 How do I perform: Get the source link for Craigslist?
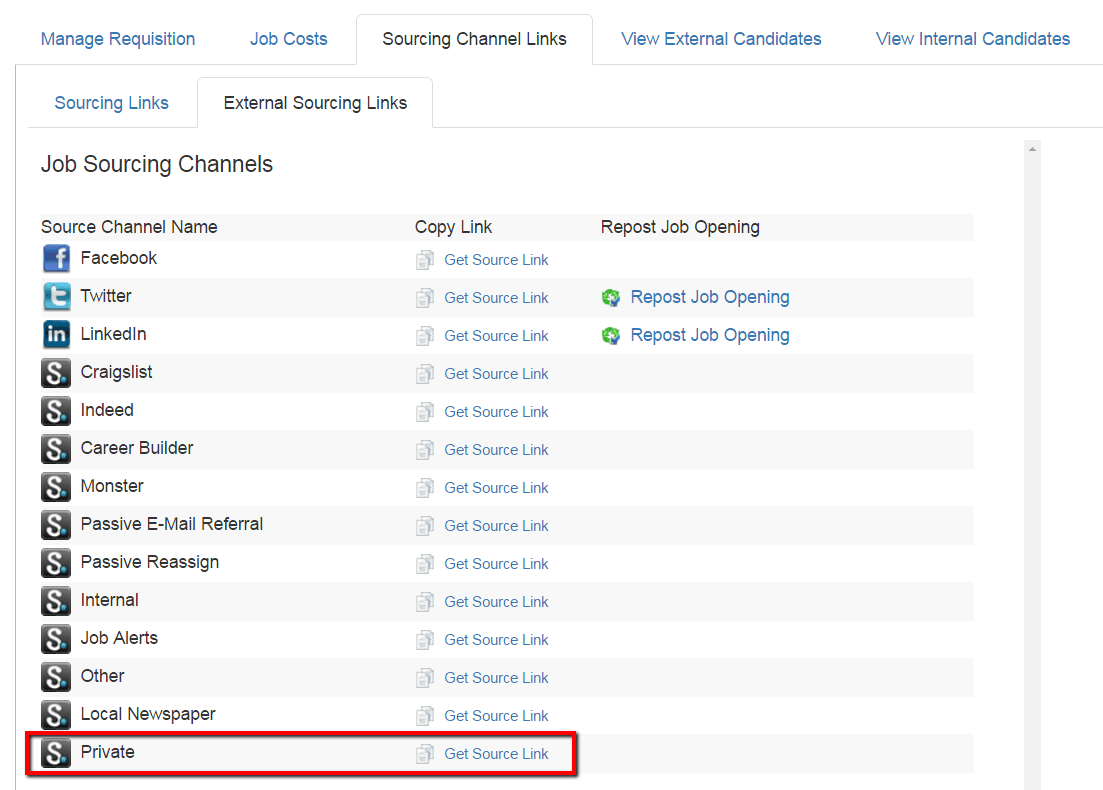pyautogui.click(x=496, y=374)
